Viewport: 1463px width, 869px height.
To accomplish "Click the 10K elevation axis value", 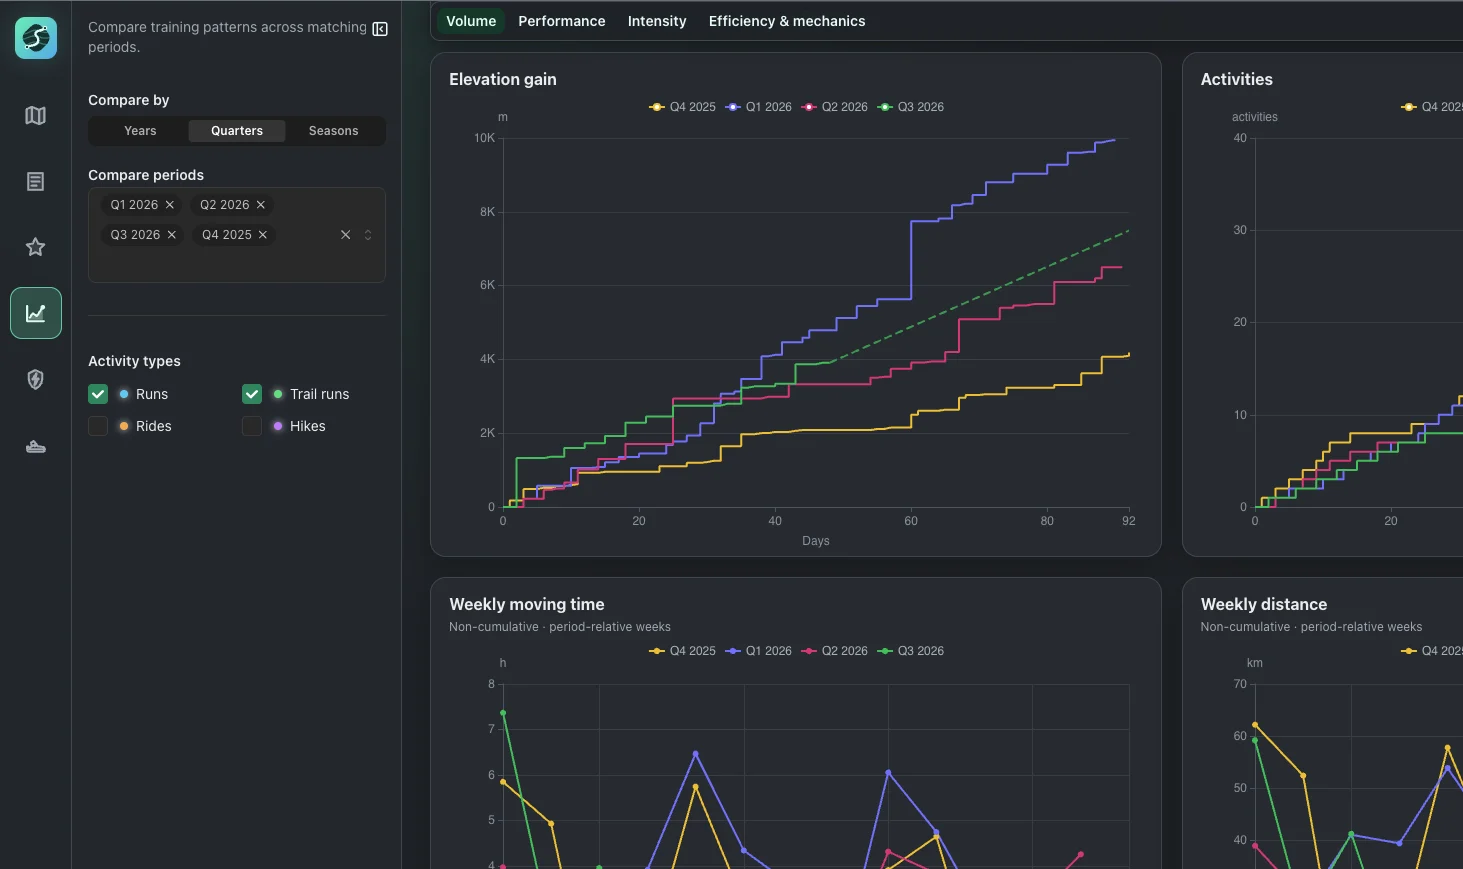I will 484,138.
